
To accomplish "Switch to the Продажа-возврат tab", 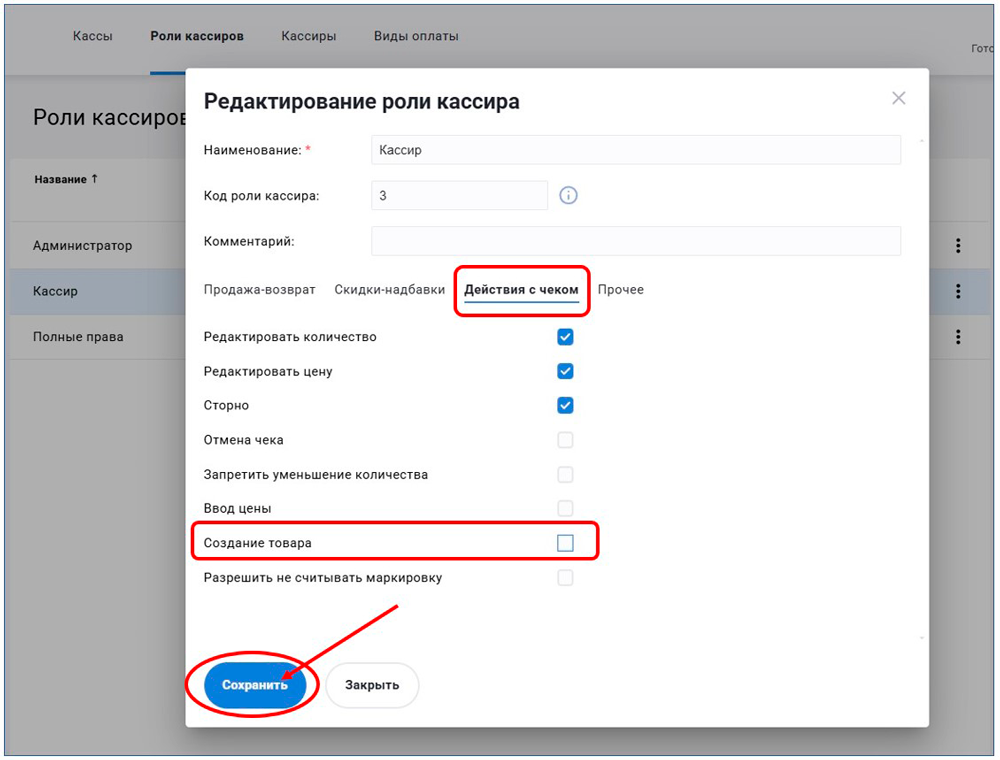I will click(x=259, y=290).
